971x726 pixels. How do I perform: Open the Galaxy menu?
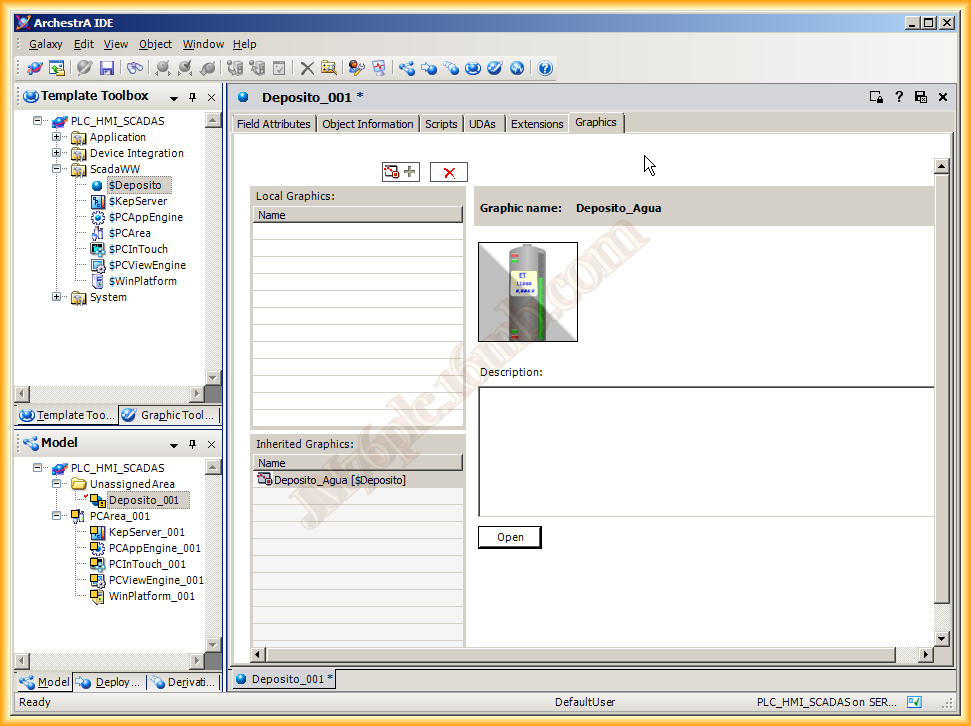click(x=45, y=44)
